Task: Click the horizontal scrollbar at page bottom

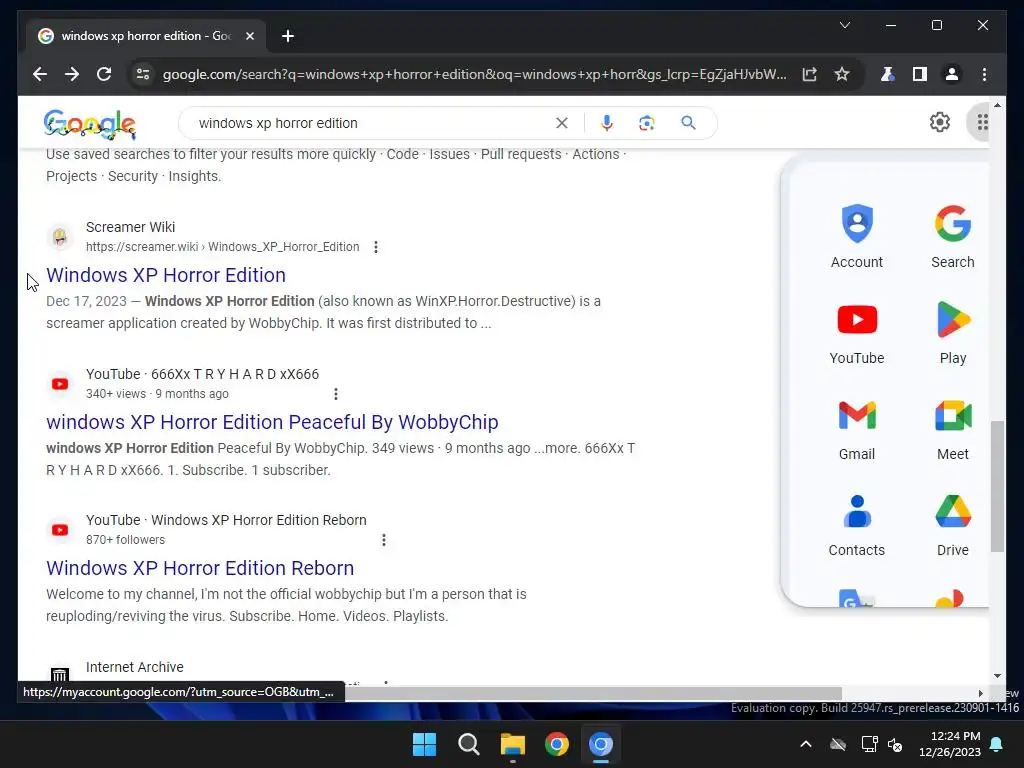Action: (x=593, y=693)
